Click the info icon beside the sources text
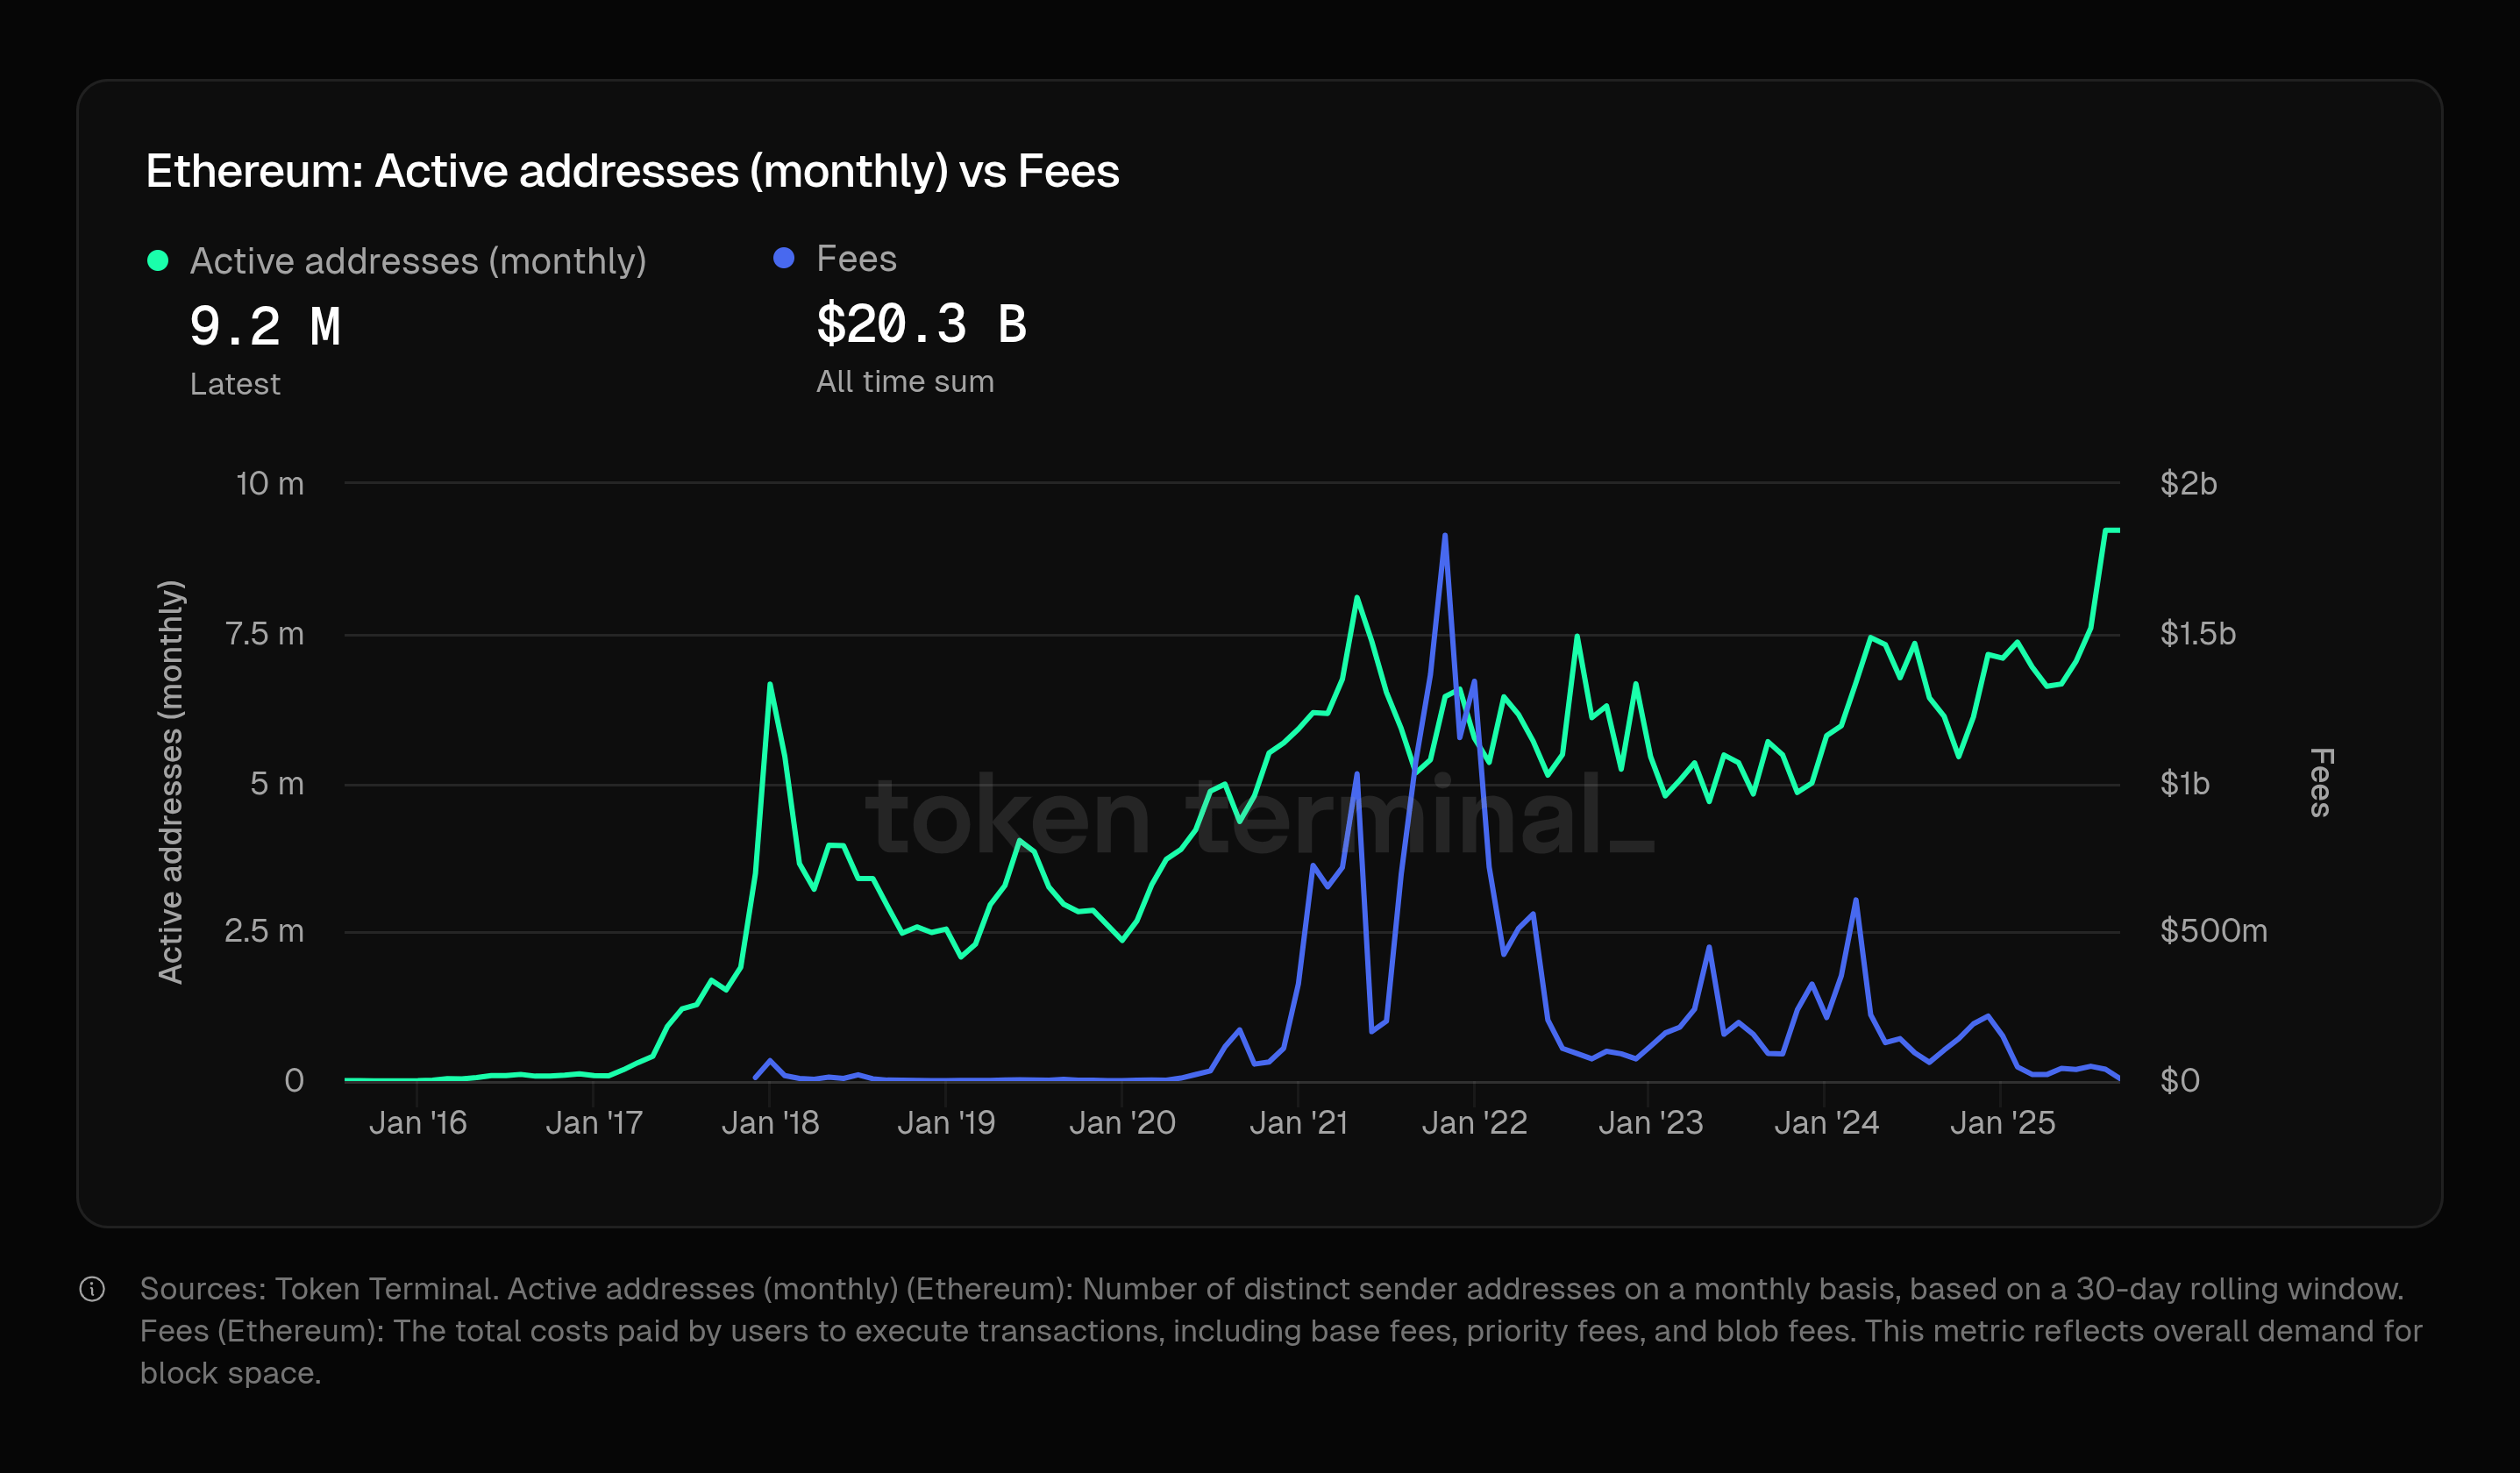The height and width of the screenshot is (1473, 2520). pos(92,1290)
